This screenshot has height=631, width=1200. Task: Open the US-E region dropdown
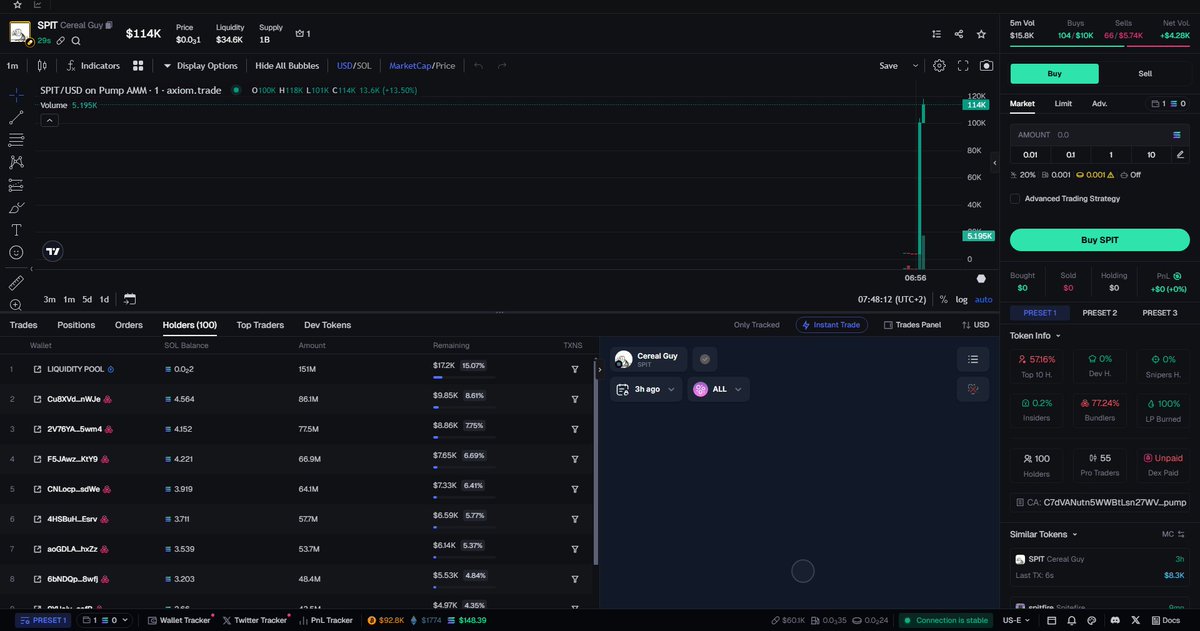coord(1017,620)
